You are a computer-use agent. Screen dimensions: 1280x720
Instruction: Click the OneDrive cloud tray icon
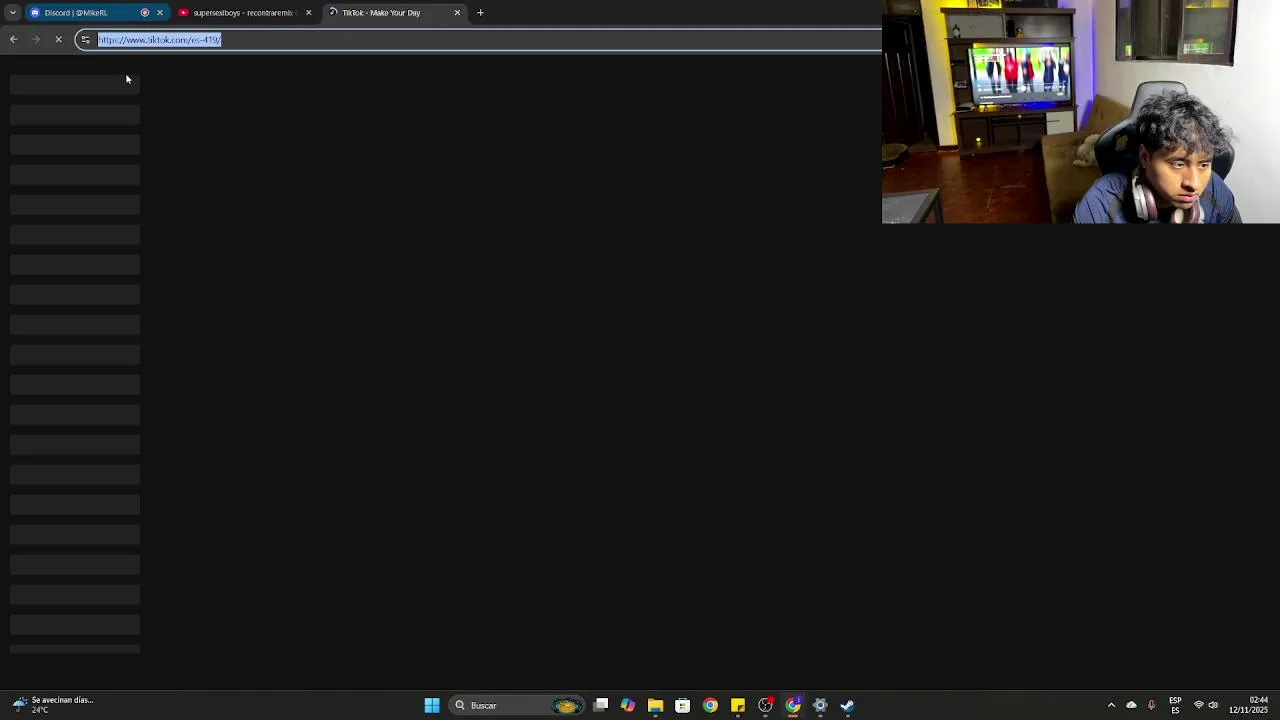pyautogui.click(x=1131, y=706)
